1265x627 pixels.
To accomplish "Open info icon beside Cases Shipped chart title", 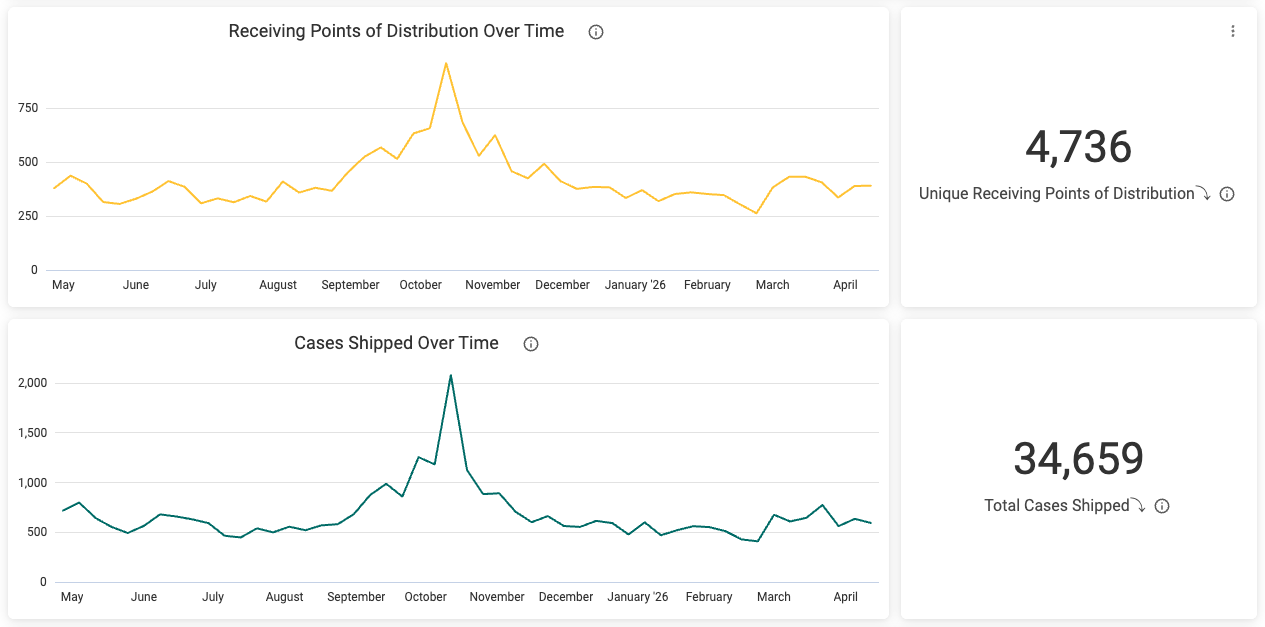I will pos(531,344).
